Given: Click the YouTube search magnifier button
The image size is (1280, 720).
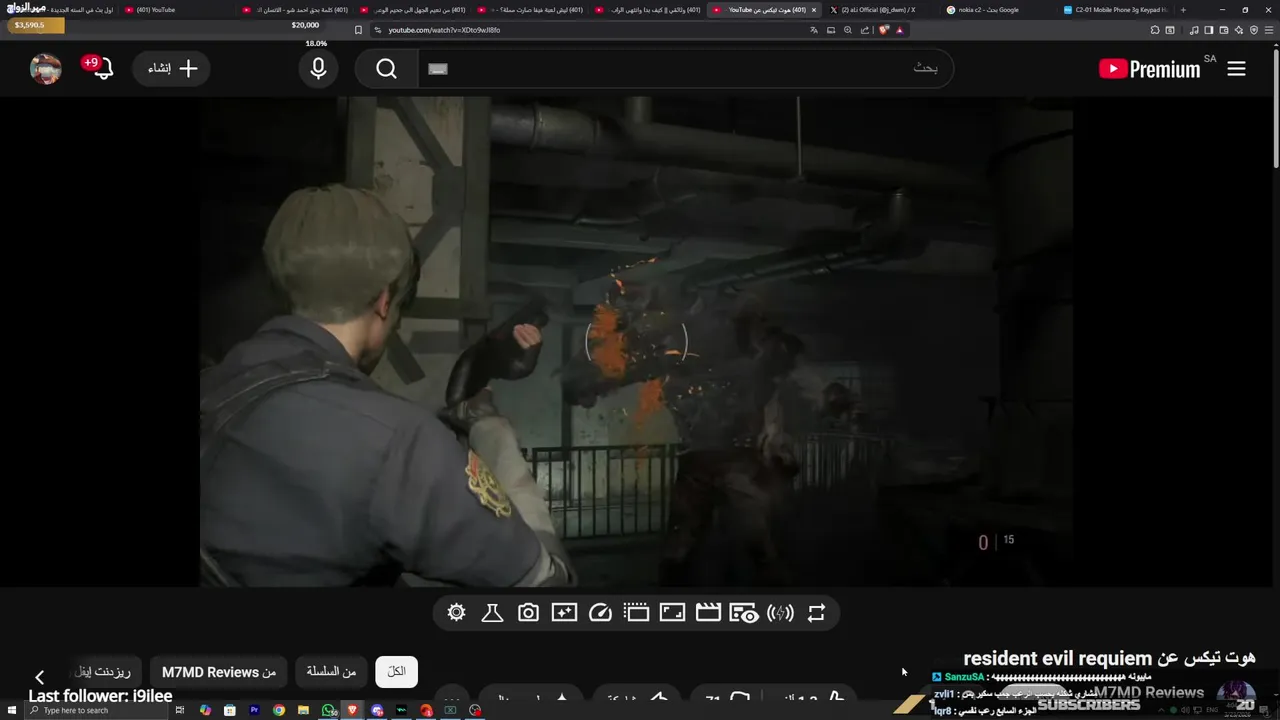Looking at the screenshot, I should click(387, 69).
